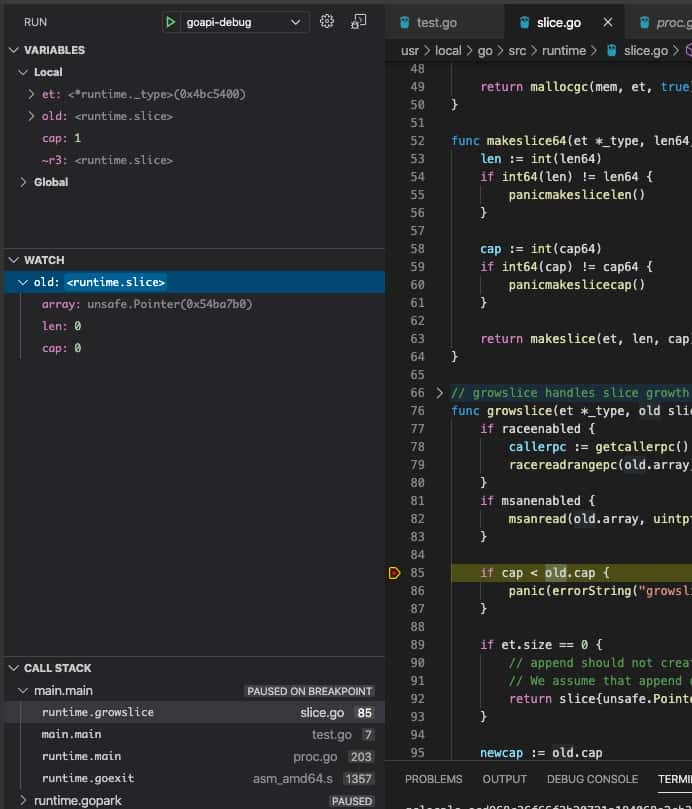Select runtime.main stack frame

point(194,756)
